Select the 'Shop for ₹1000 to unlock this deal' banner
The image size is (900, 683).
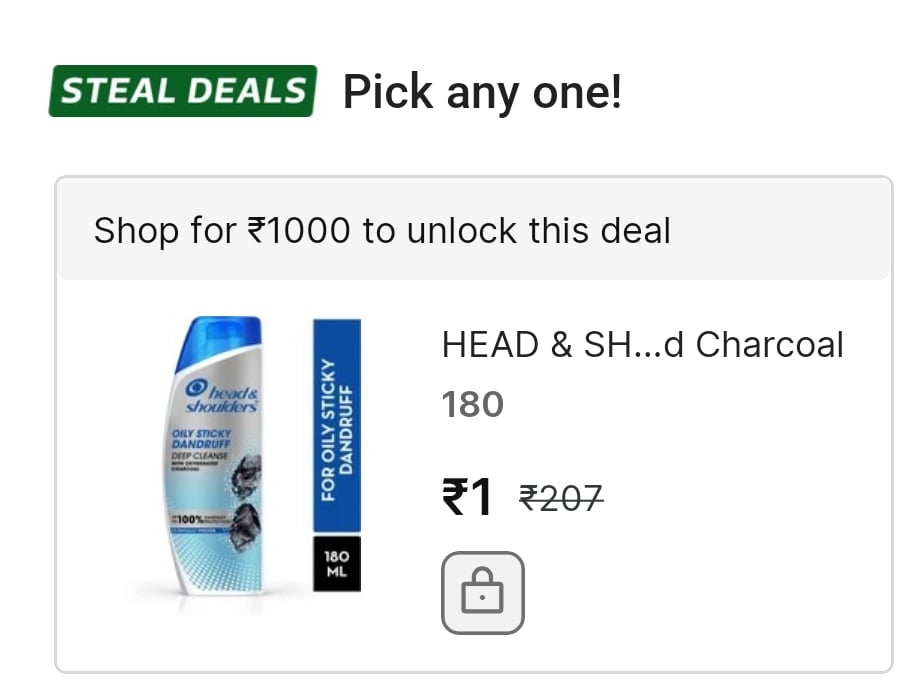pyautogui.click(x=474, y=230)
